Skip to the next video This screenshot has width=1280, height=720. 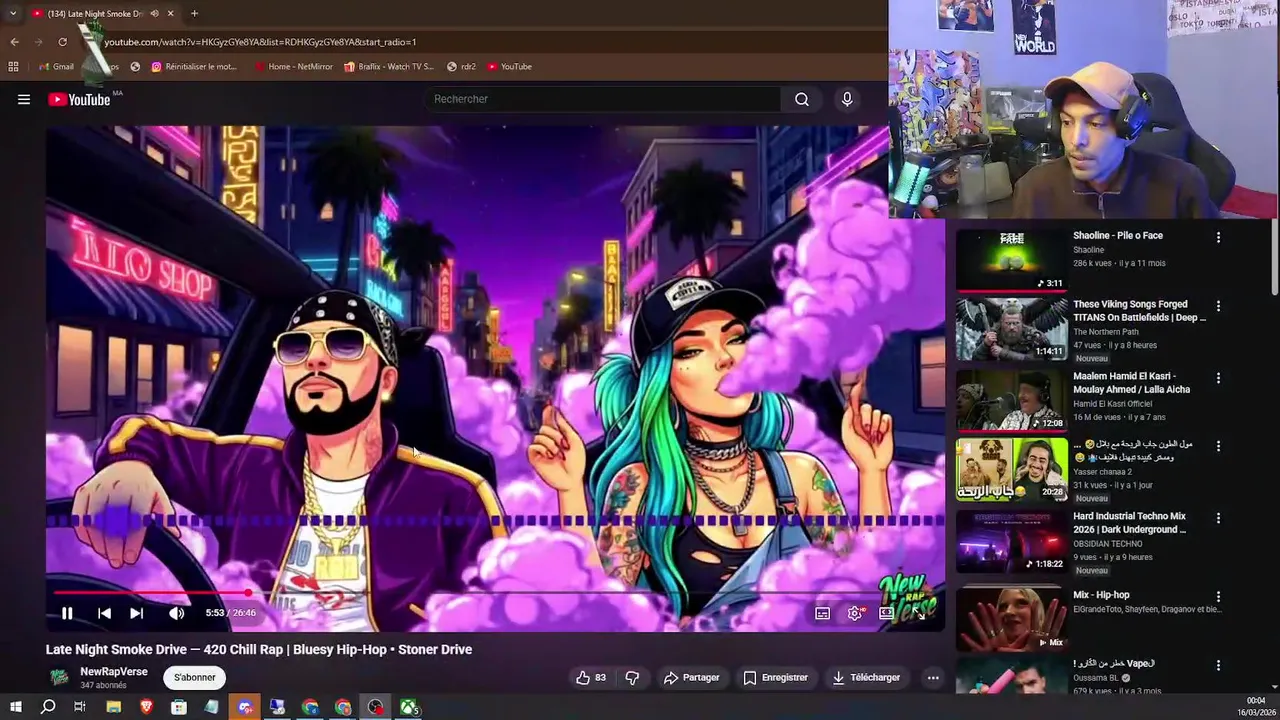tap(137, 613)
